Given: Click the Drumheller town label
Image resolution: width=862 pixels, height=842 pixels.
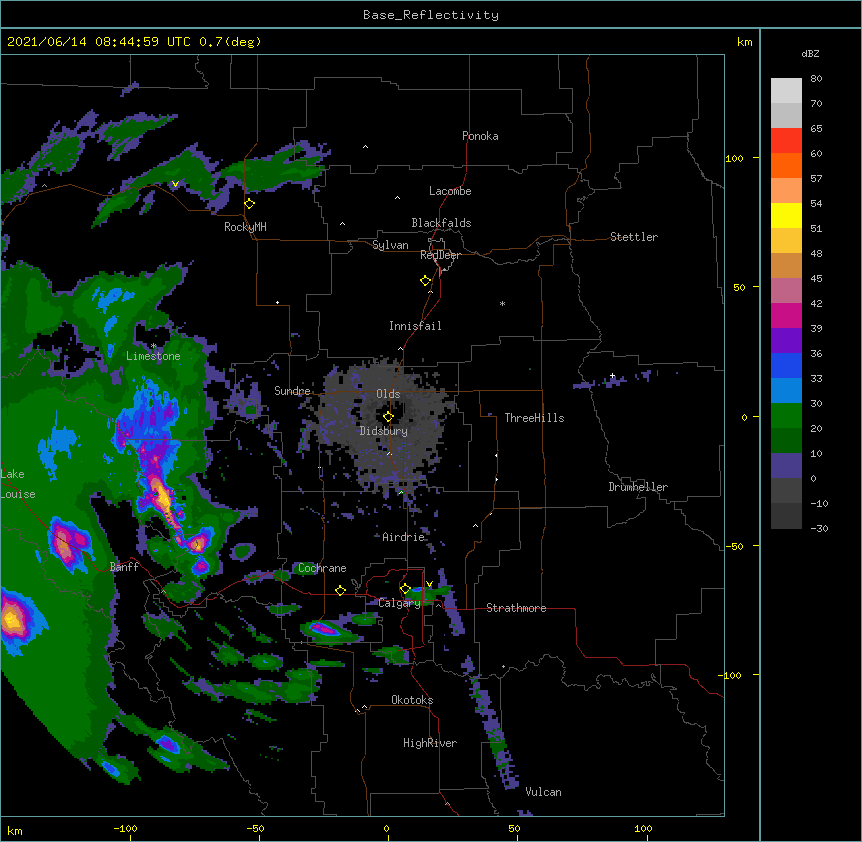Looking at the screenshot, I should pyautogui.click(x=638, y=487).
